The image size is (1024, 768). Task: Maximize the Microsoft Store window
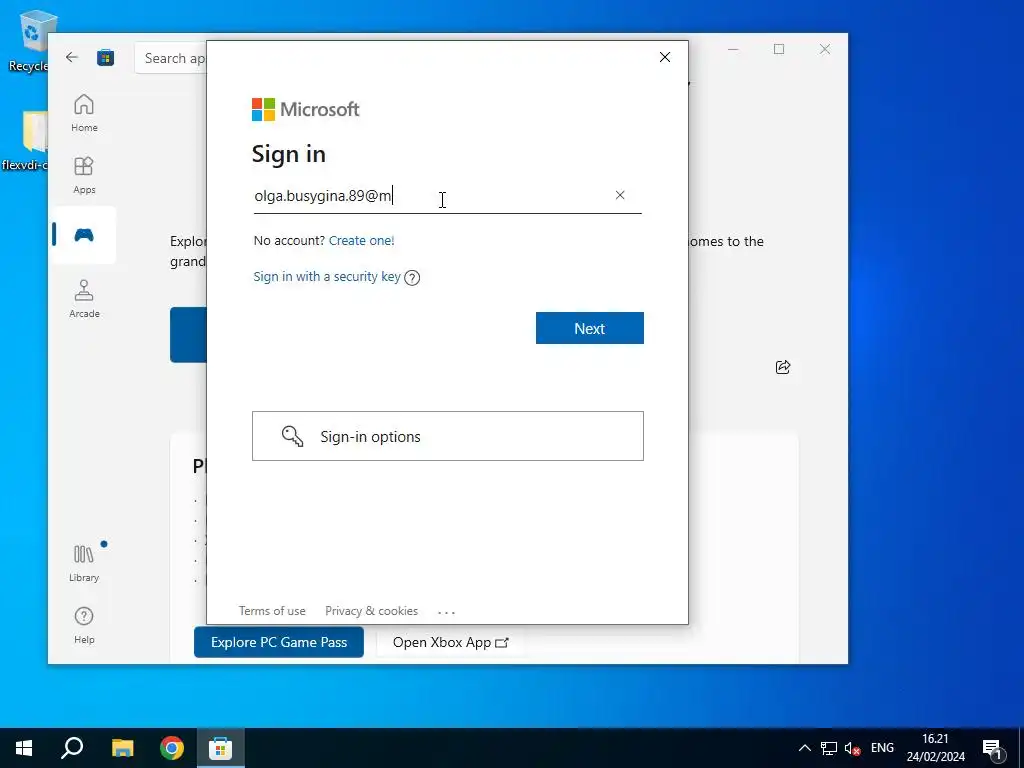click(778, 49)
